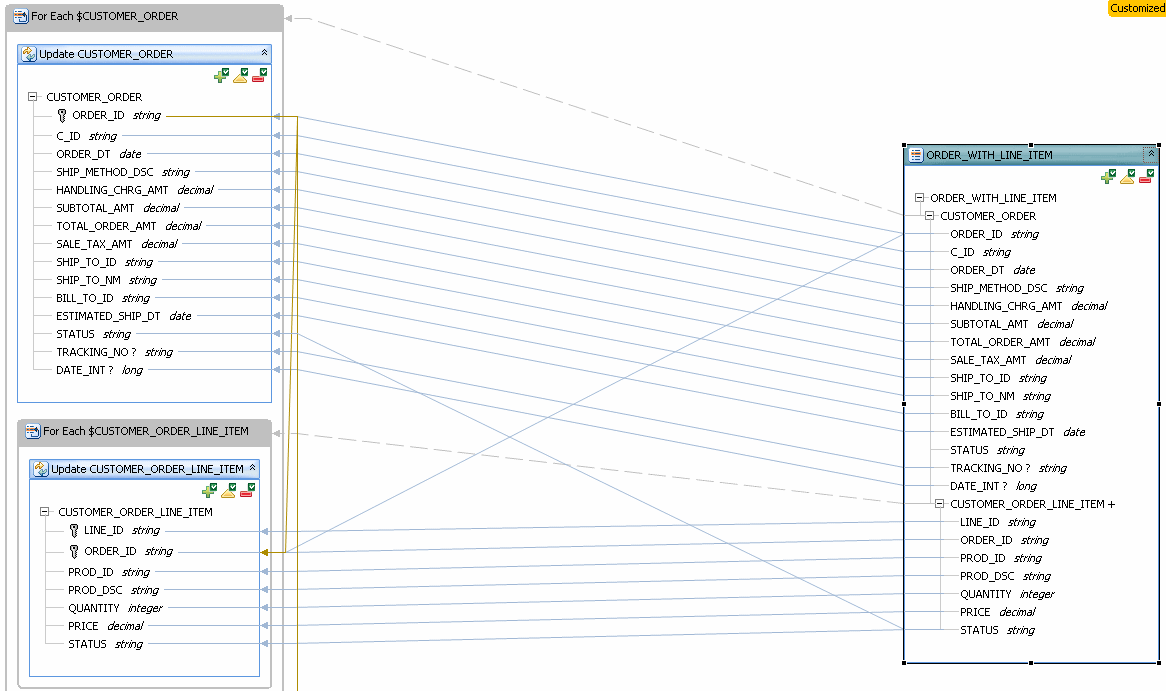Click the Update CUSTOMER_ORDER operation icon
This screenshot has height=691, width=1166.
(x=29, y=54)
